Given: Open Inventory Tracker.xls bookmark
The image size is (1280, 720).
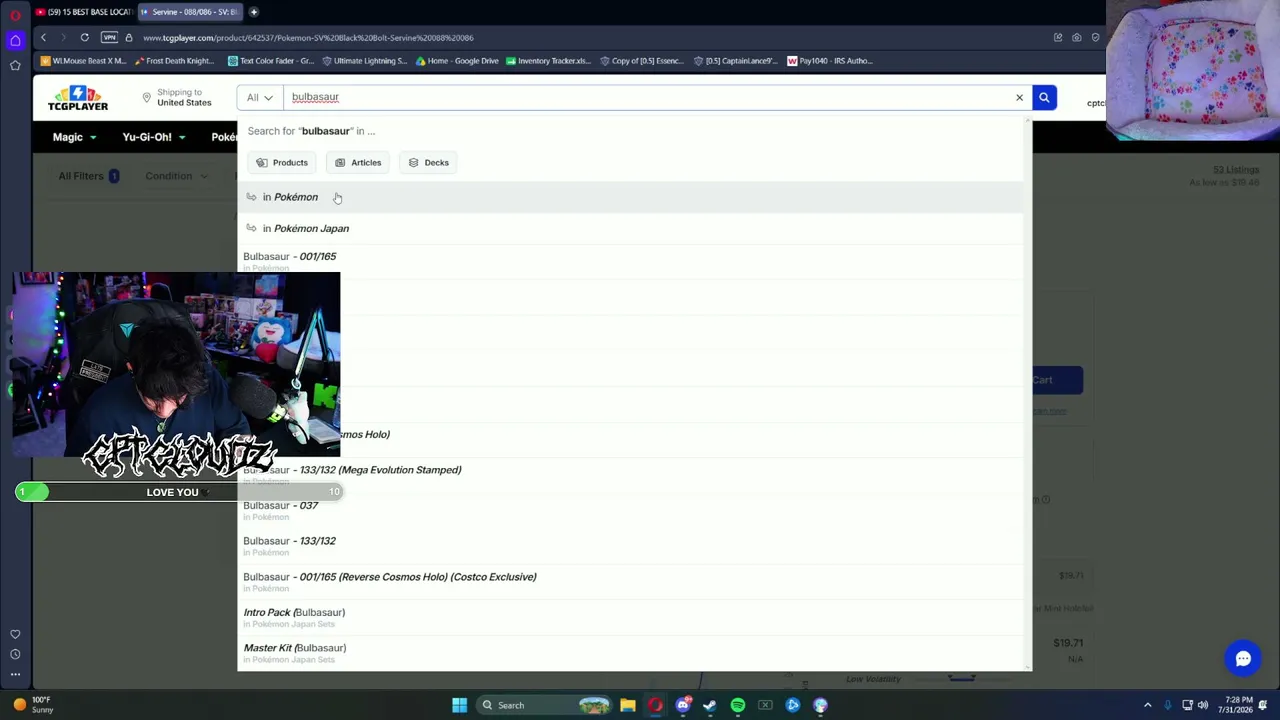Looking at the screenshot, I should pyautogui.click(x=548, y=61).
